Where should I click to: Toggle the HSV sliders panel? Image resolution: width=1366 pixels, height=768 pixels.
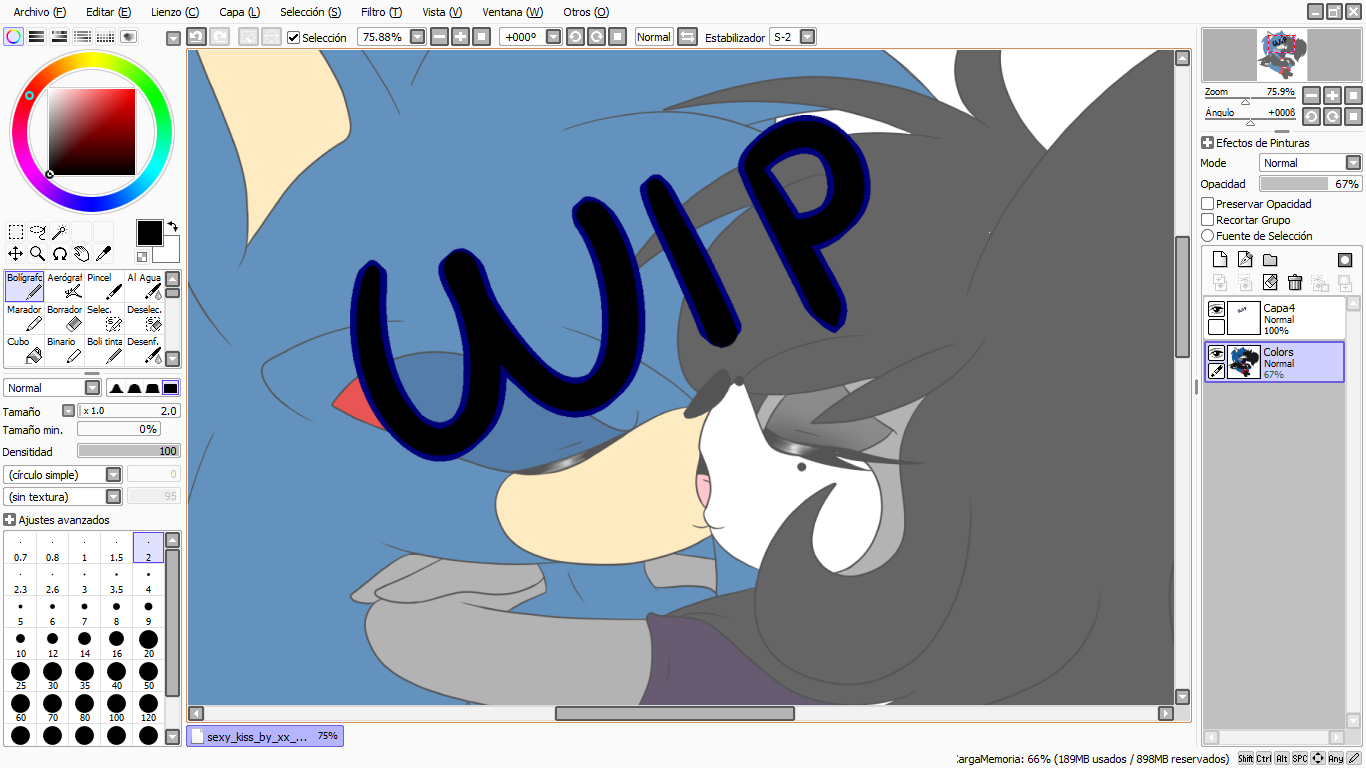point(60,37)
